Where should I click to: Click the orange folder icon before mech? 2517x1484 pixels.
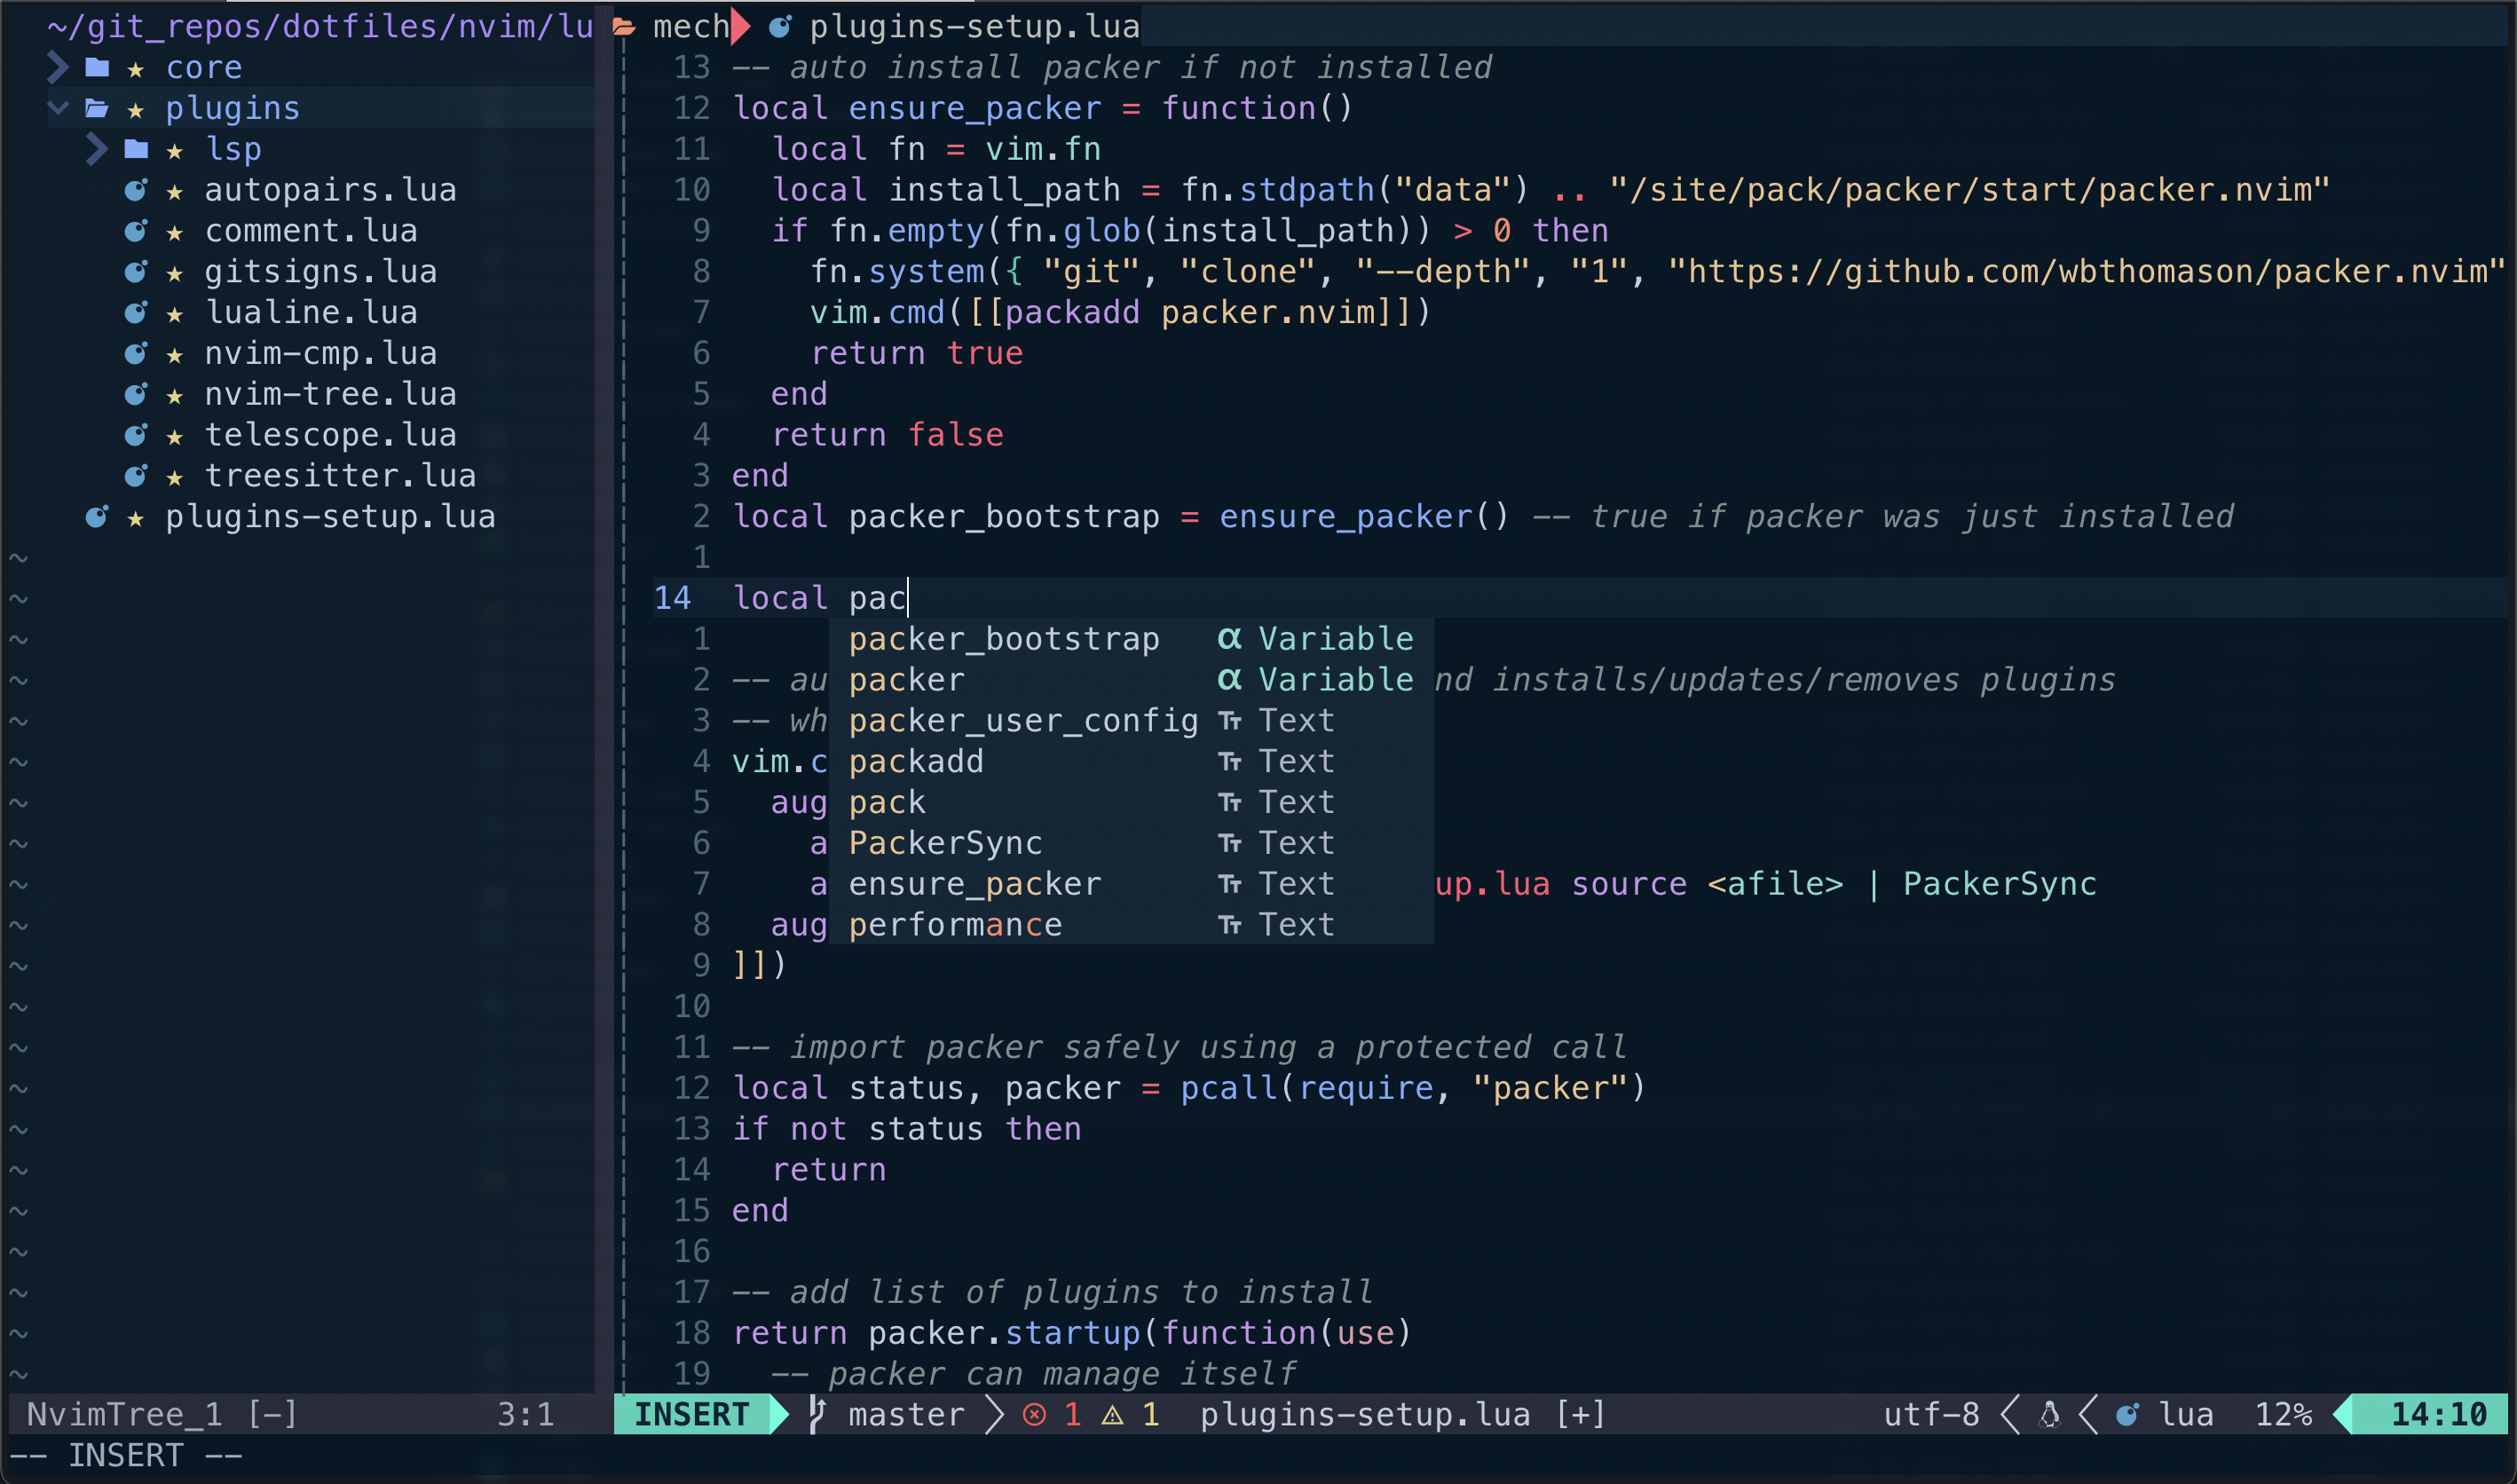(624, 27)
